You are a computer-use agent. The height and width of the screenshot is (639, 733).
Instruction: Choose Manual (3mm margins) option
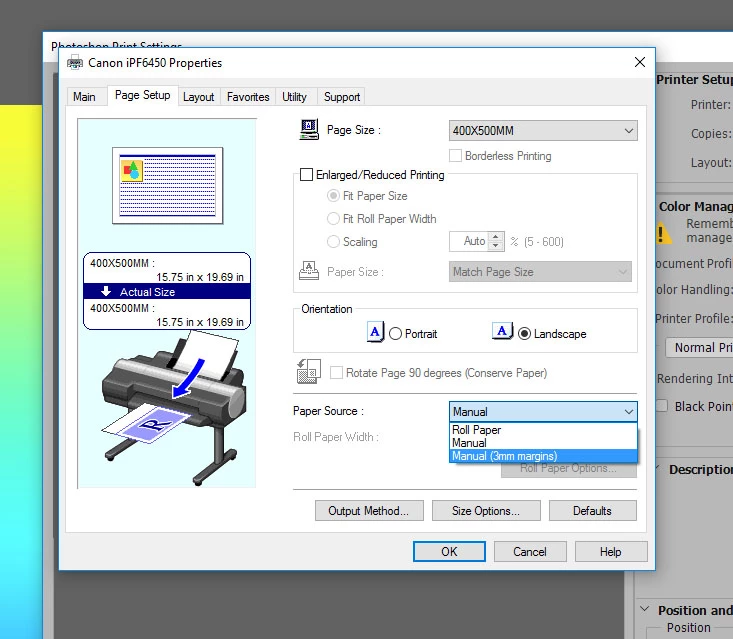pyautogui.click(x=543, y=456)
